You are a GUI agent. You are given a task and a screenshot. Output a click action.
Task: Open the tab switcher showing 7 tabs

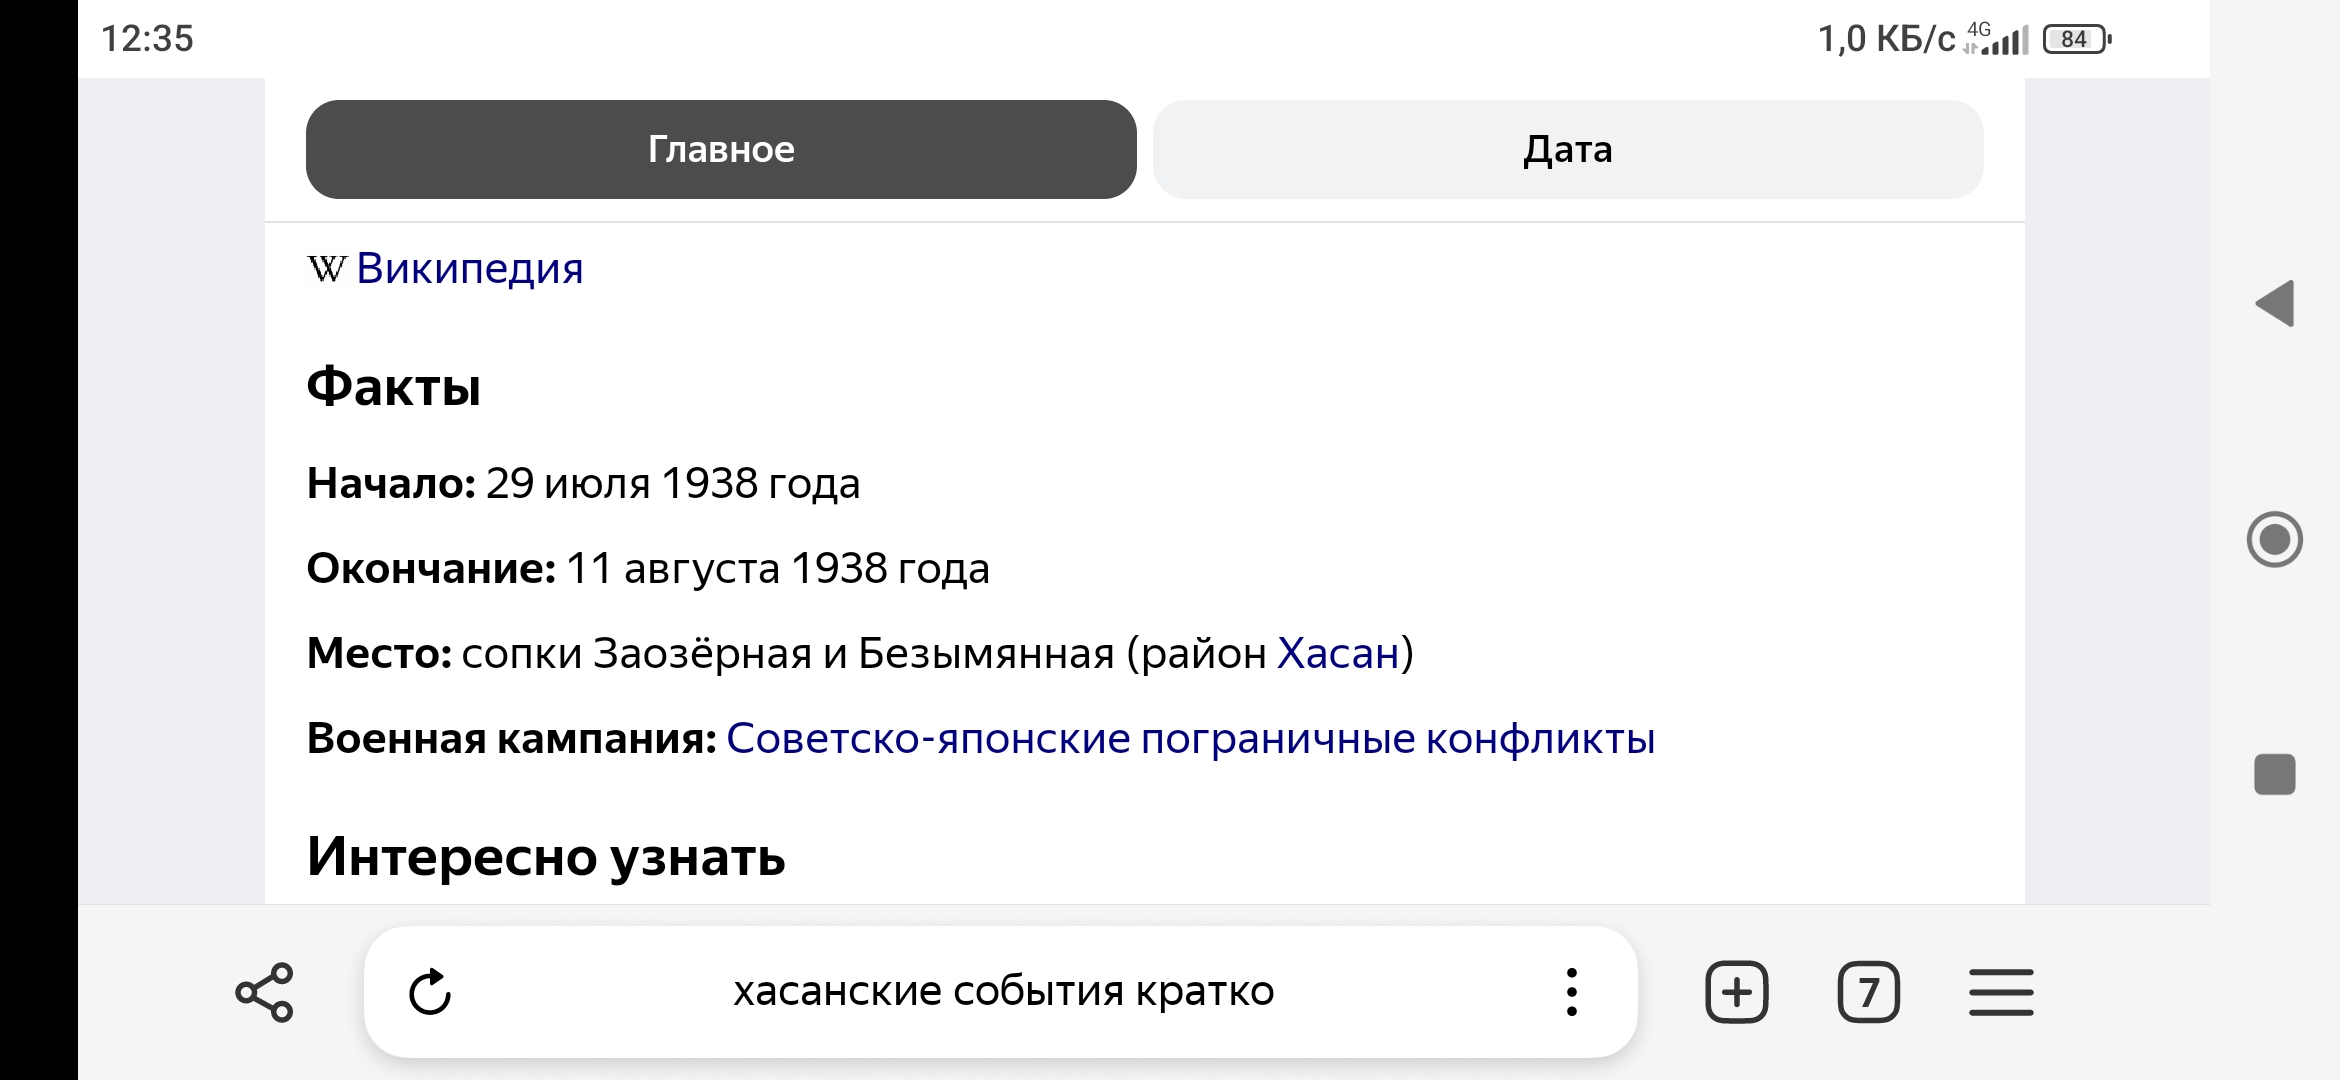[1869, 992]
